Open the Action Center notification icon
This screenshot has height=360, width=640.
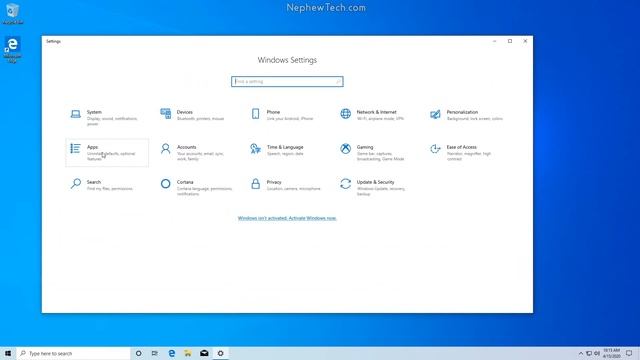(x=629, y=353)
